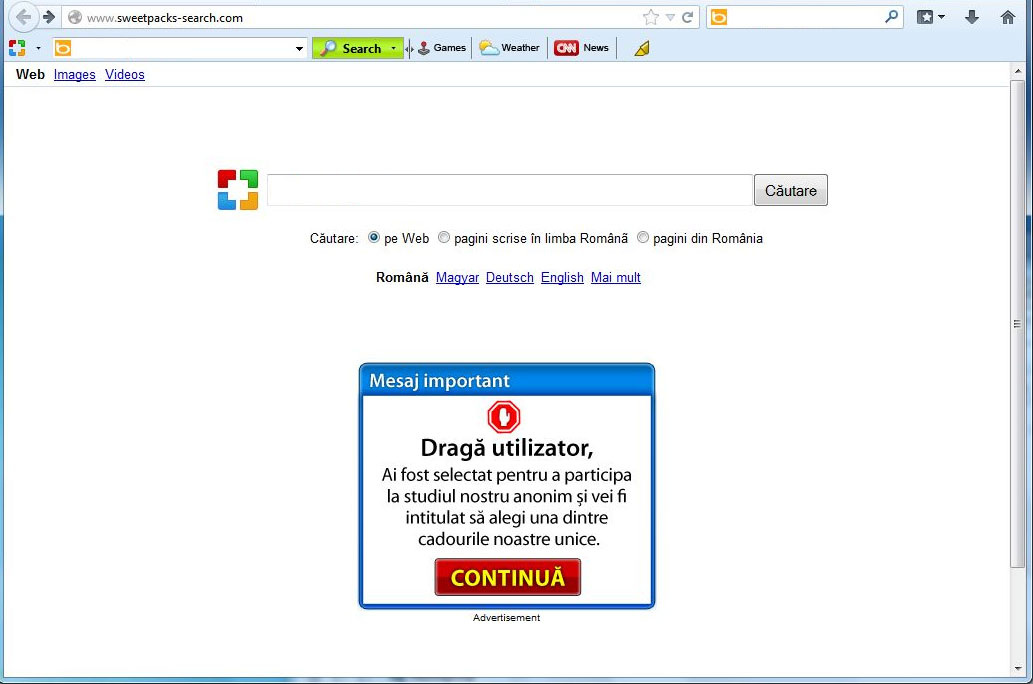Open the Videos tab
The image size is (1033, 684).
coord(124,74)
